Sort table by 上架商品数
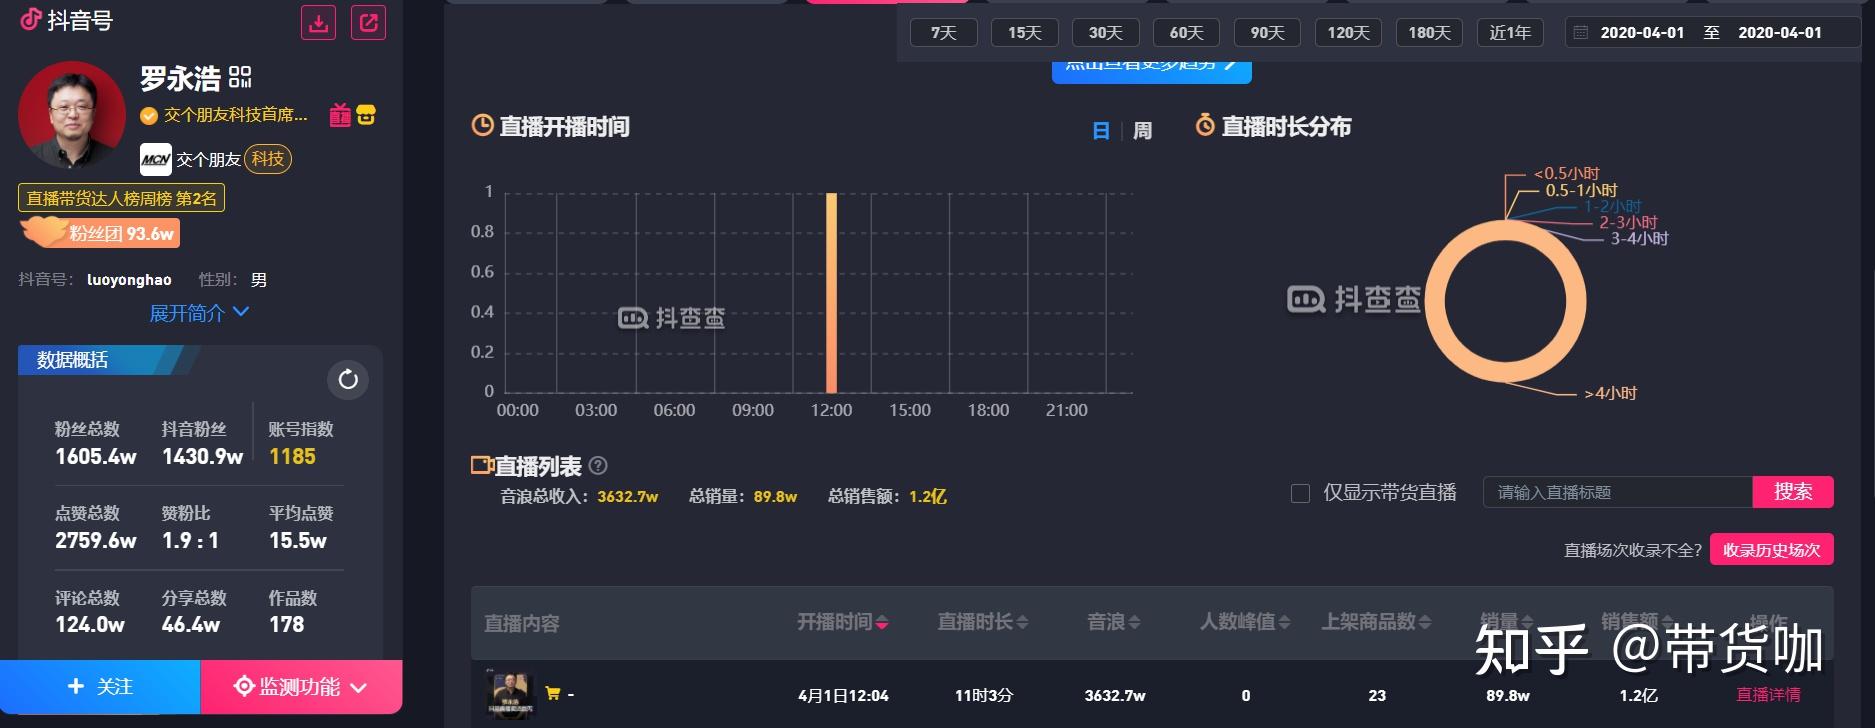This screenshot has height=728, width=1875. pyautogui.click(x=1376, y=622)
